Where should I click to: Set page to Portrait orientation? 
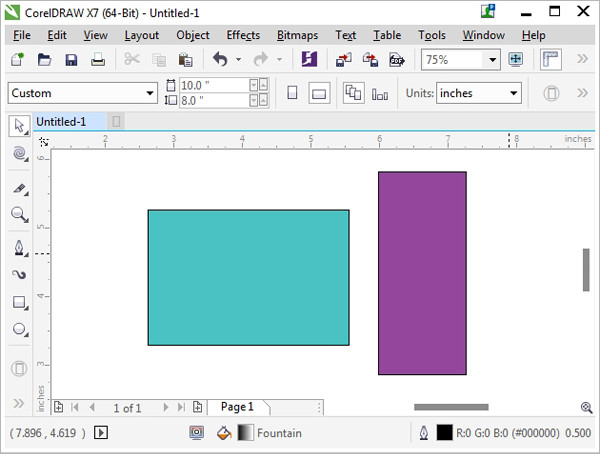coord(292,93)
